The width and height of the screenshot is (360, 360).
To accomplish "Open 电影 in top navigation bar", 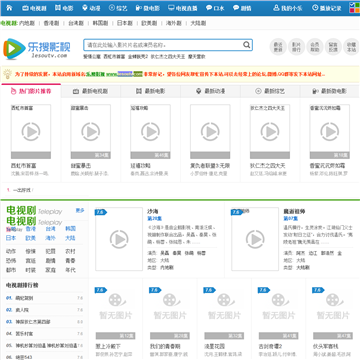I will (x=64, y=8).
